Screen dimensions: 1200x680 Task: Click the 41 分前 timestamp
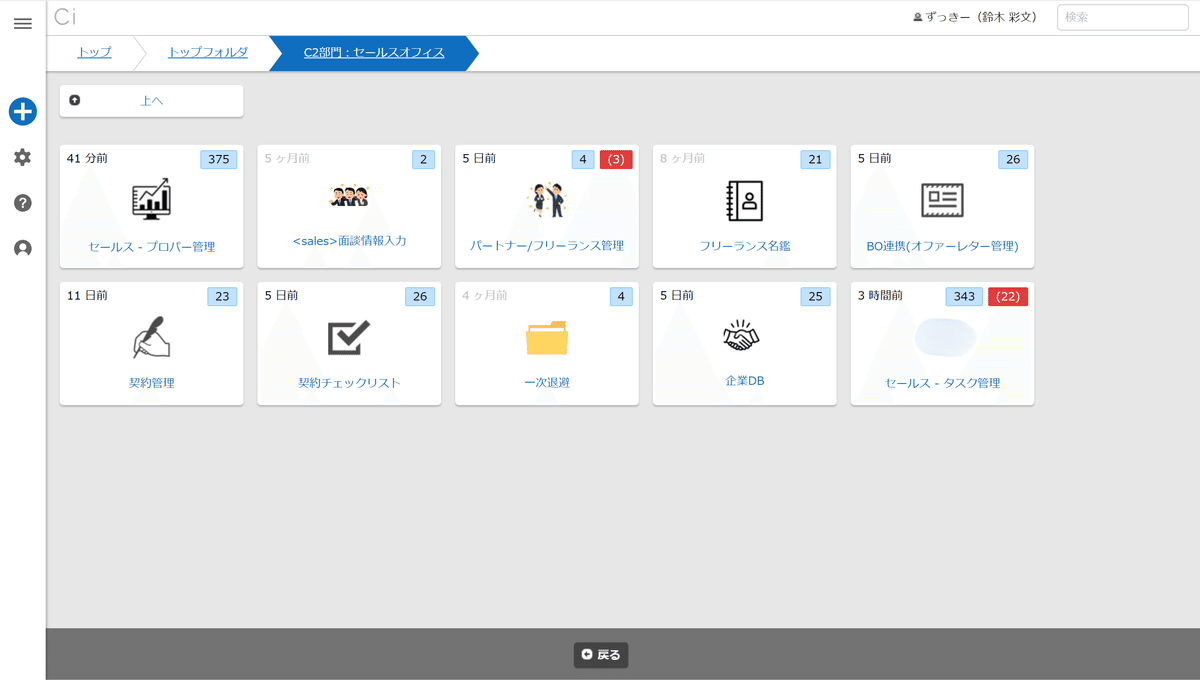87,158
